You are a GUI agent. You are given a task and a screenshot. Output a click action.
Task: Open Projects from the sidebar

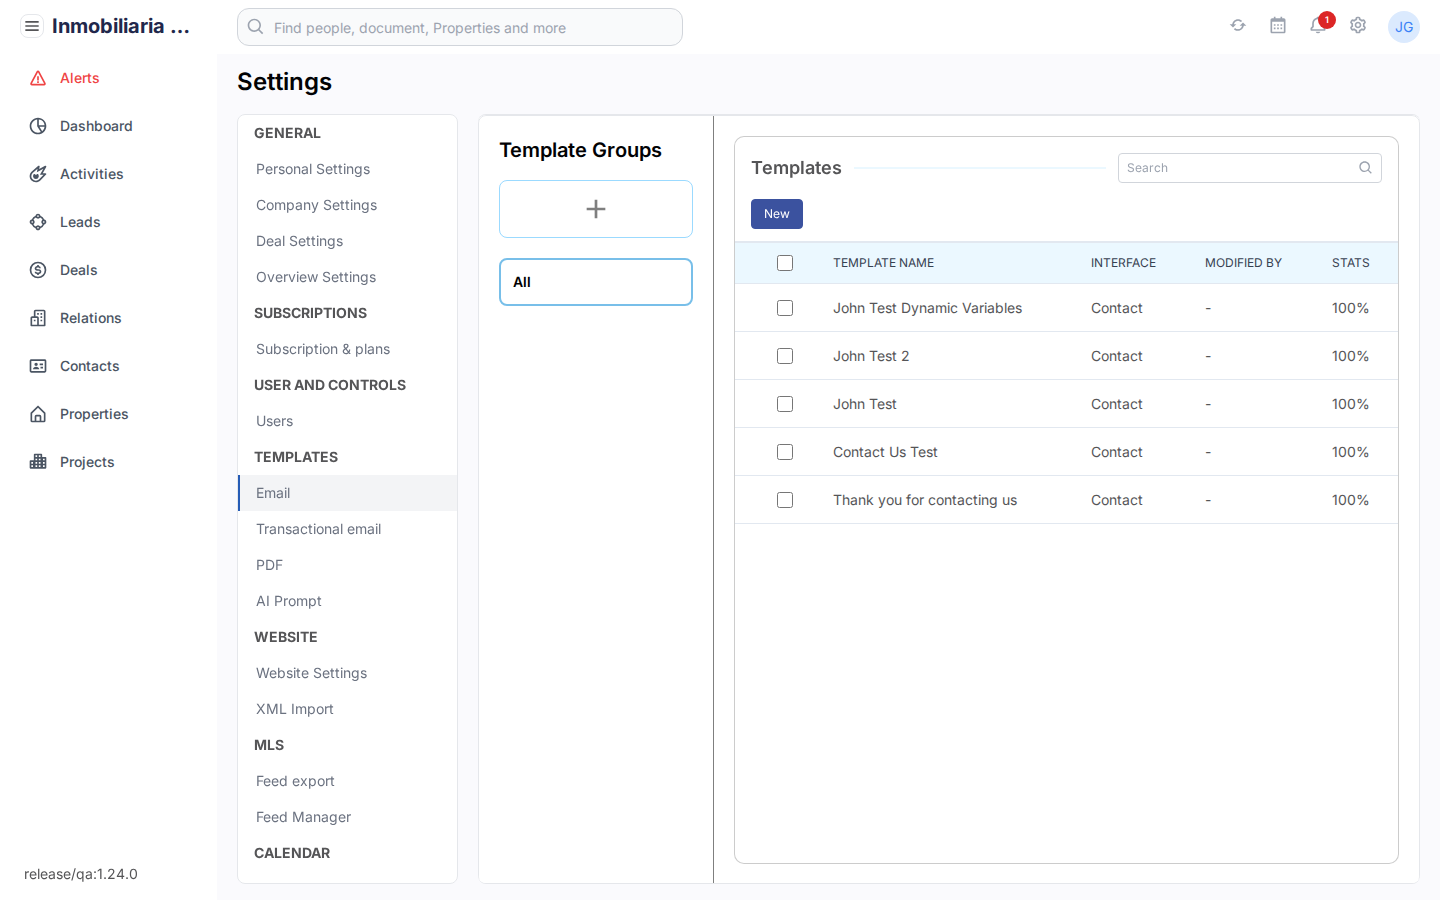[87, 462]
